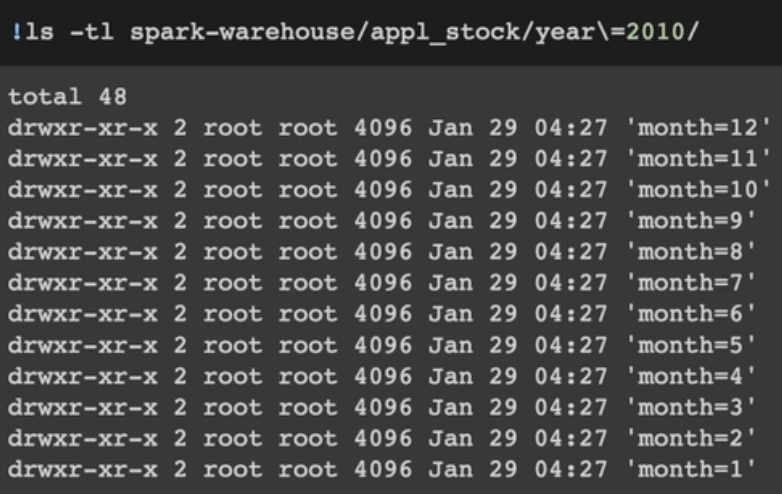
Task: Click the 'month=6' directory name
Action: click(x=690, y=314)
